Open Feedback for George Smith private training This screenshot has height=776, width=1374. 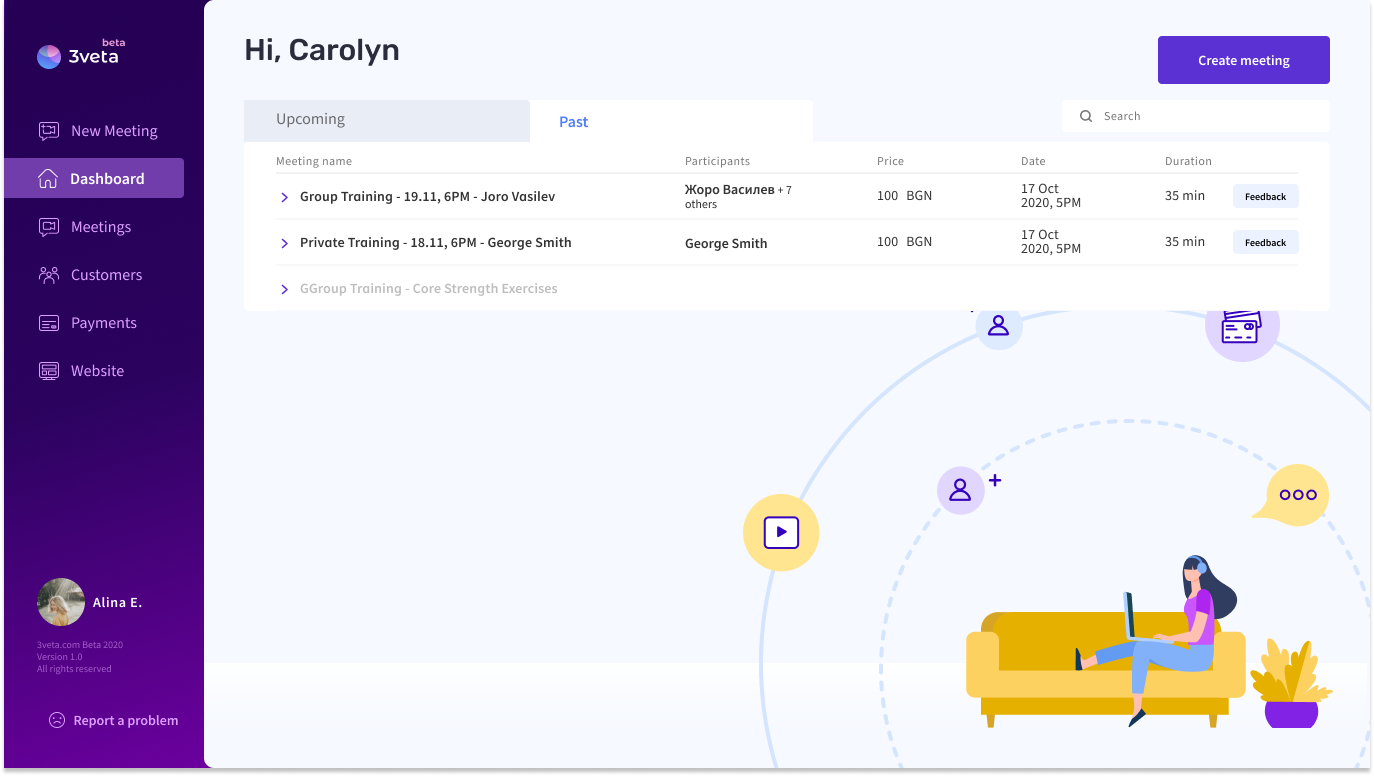1265,243
